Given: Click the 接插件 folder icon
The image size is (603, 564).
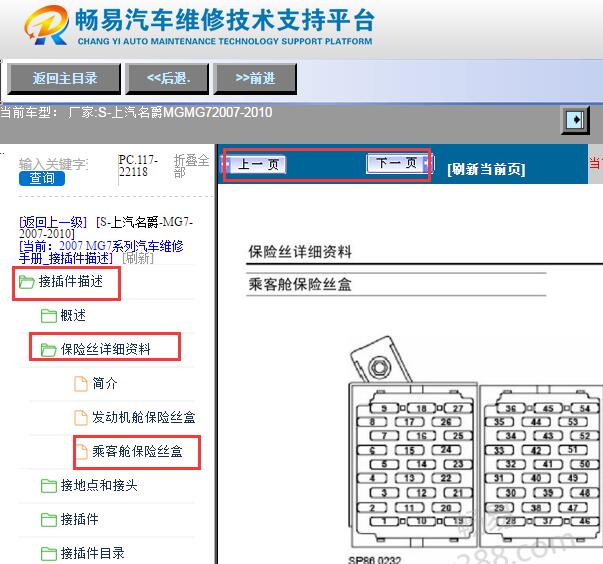Looking at the screenshot, I should [49, 520].
